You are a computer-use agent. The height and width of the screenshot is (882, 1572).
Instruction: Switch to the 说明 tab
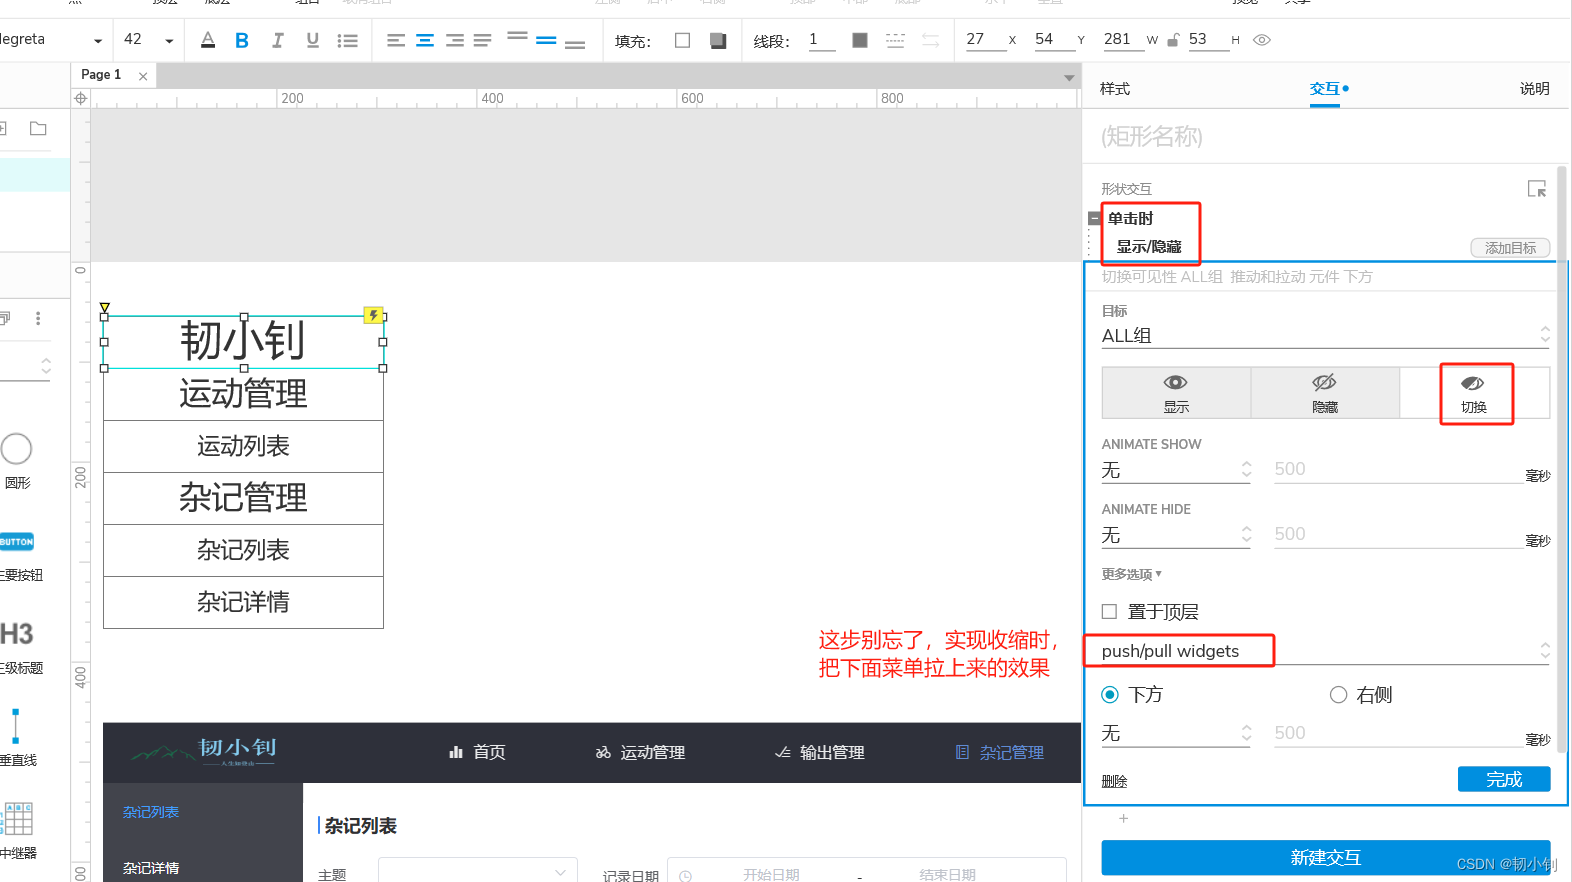(x=1535, y=89)
